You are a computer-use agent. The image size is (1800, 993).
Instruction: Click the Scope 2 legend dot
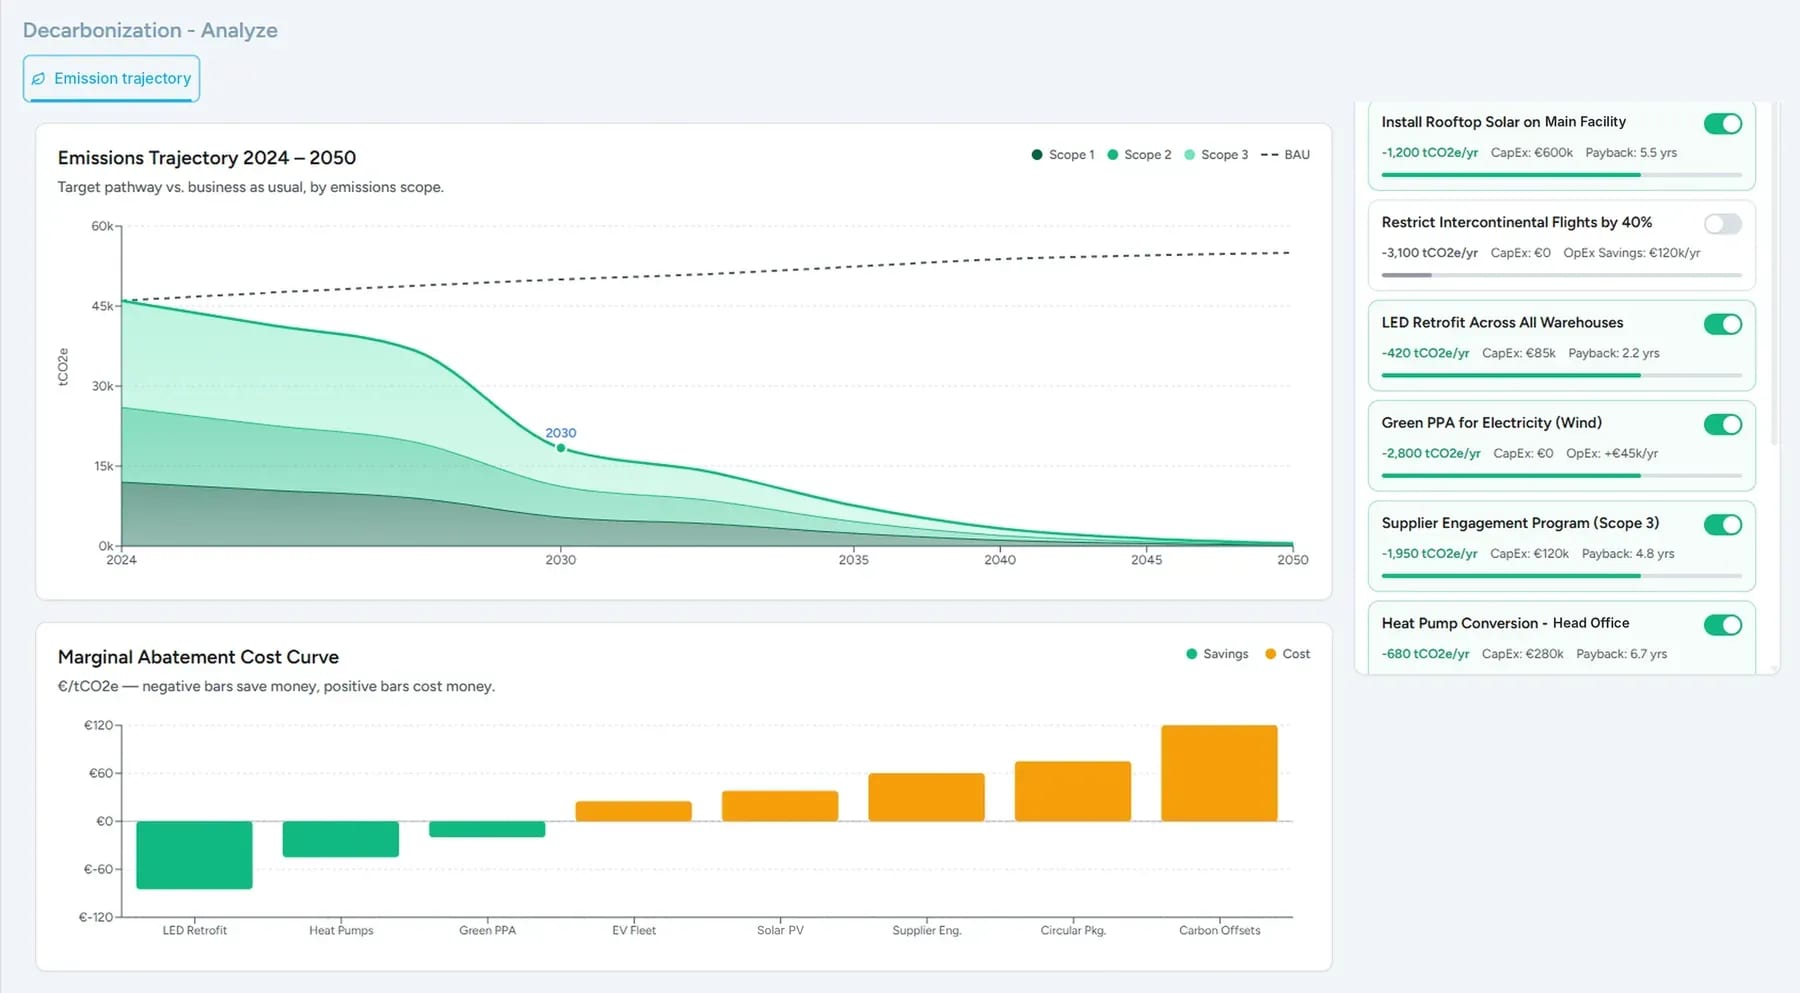[x=1112, y=154]
